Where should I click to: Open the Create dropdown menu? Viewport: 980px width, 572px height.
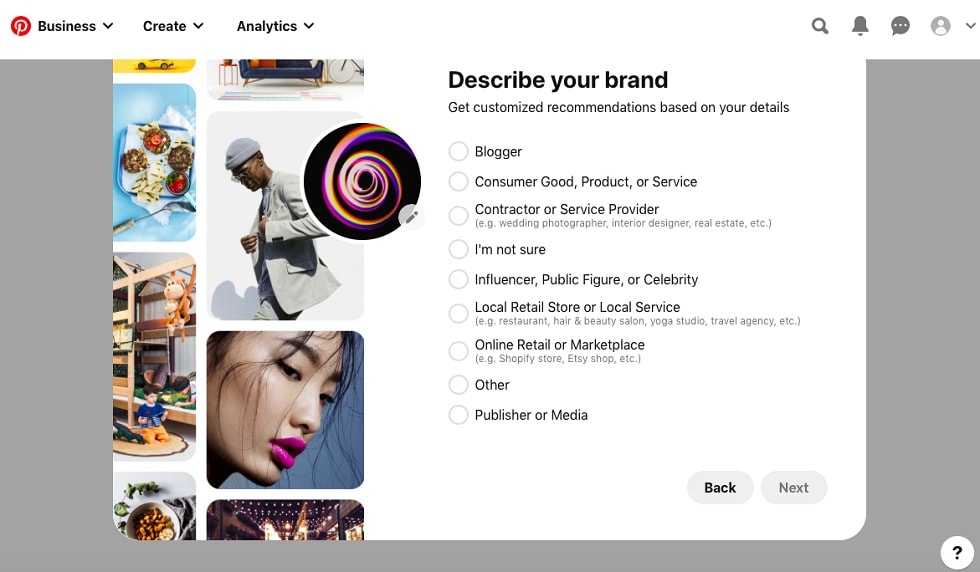(x=173, y=26)
